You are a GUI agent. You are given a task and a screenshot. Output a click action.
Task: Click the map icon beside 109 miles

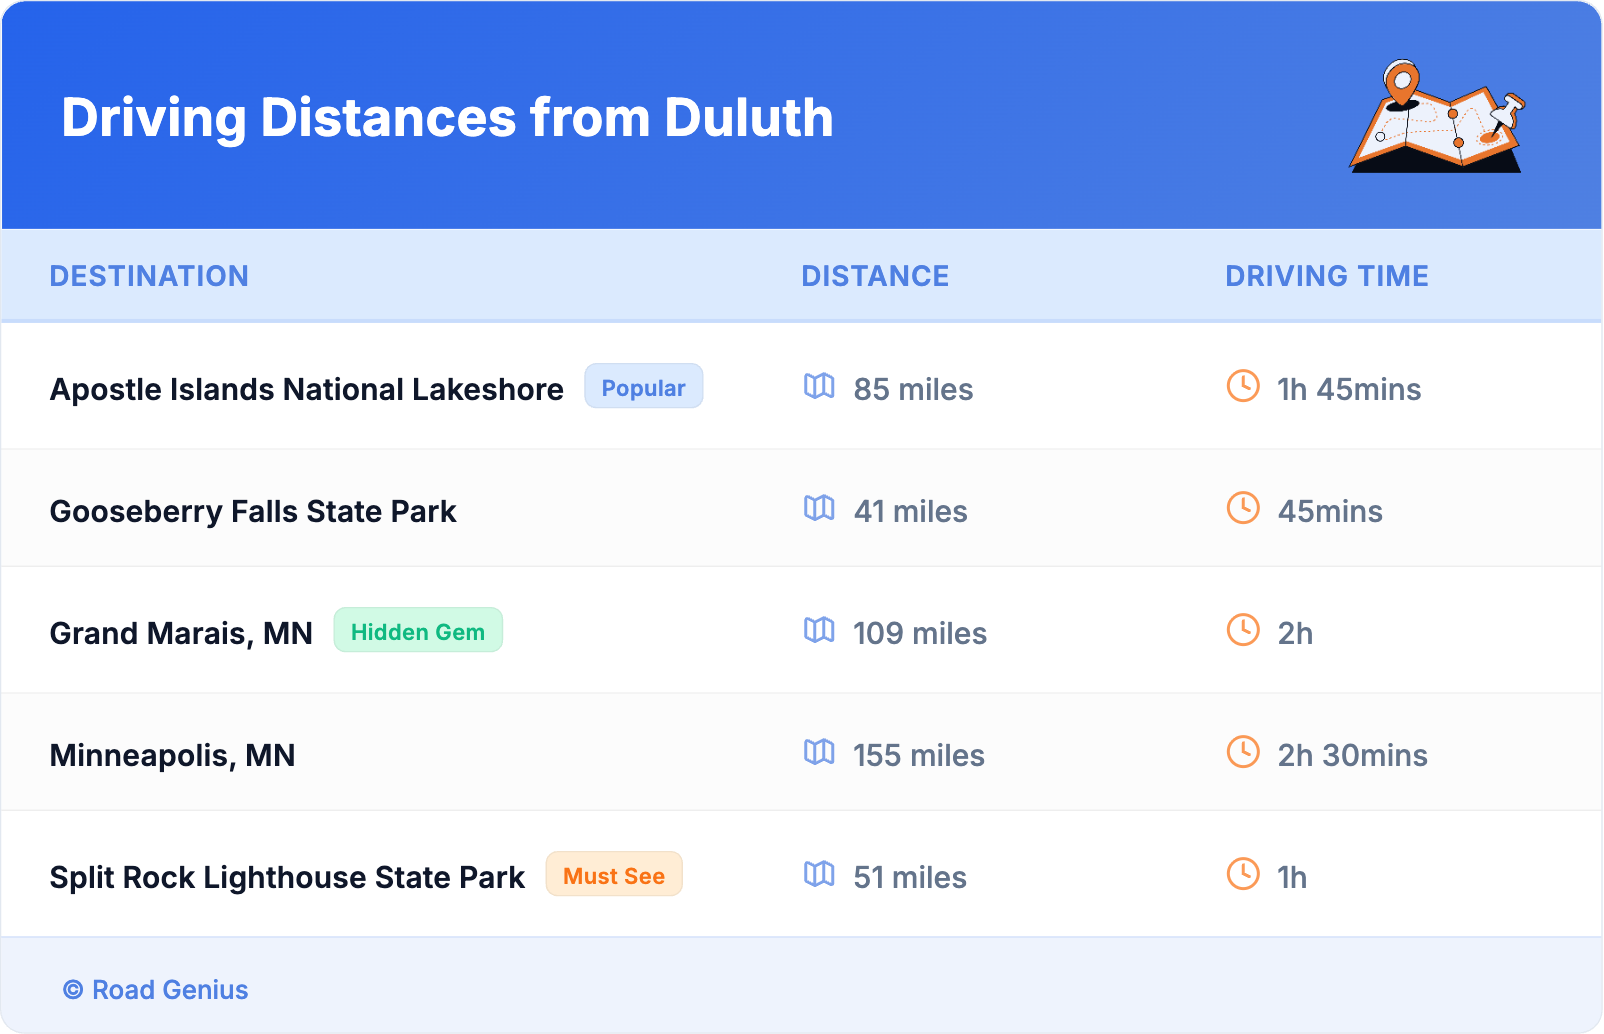point(819,631)
